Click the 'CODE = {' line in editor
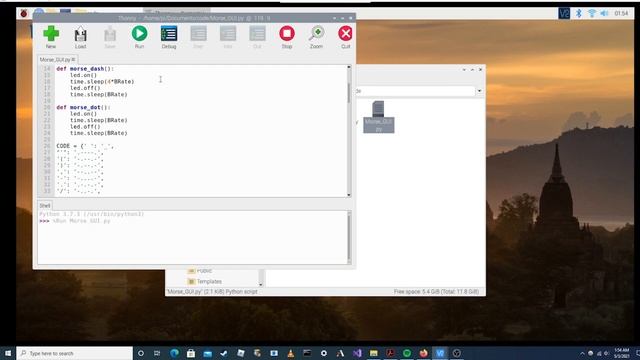This screenshot has height=360, width=640. 85,146
